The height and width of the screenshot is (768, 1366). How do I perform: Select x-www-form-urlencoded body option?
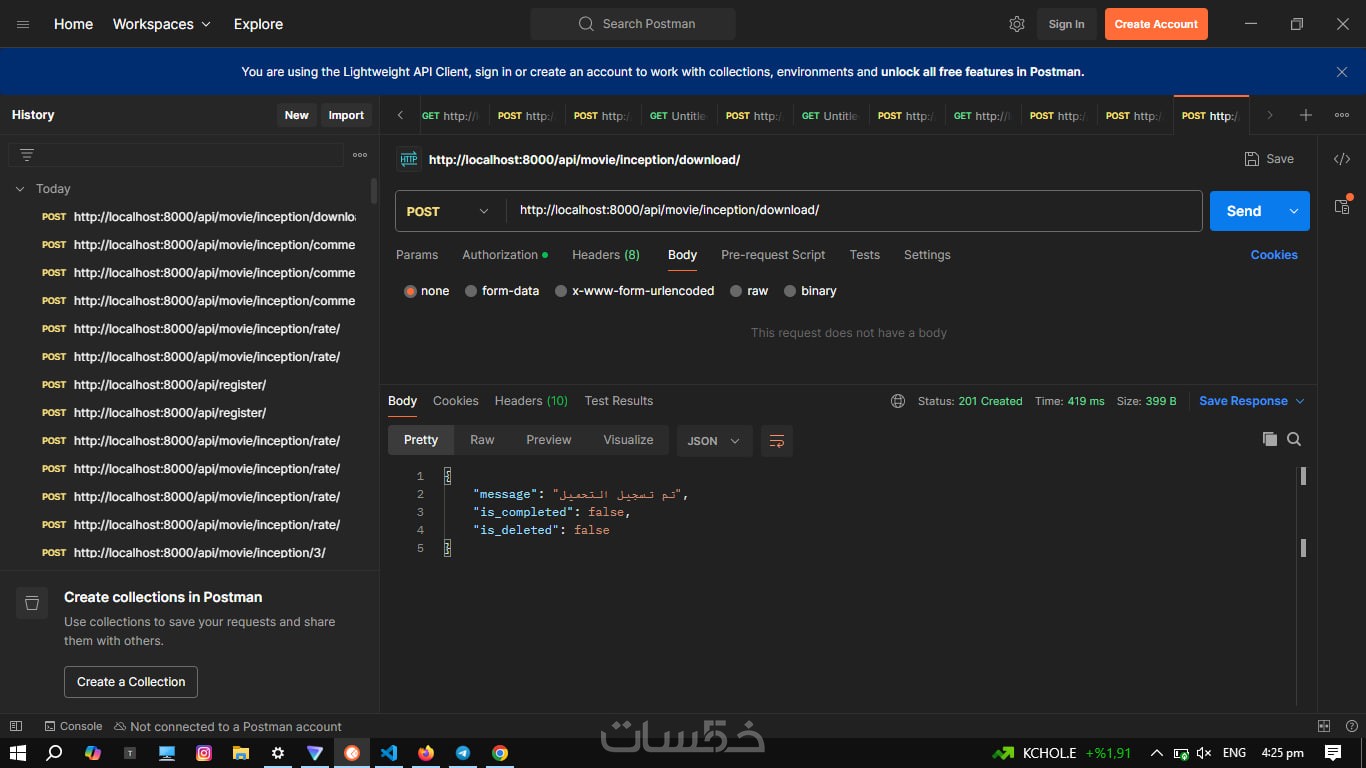(x=635, y=291)
